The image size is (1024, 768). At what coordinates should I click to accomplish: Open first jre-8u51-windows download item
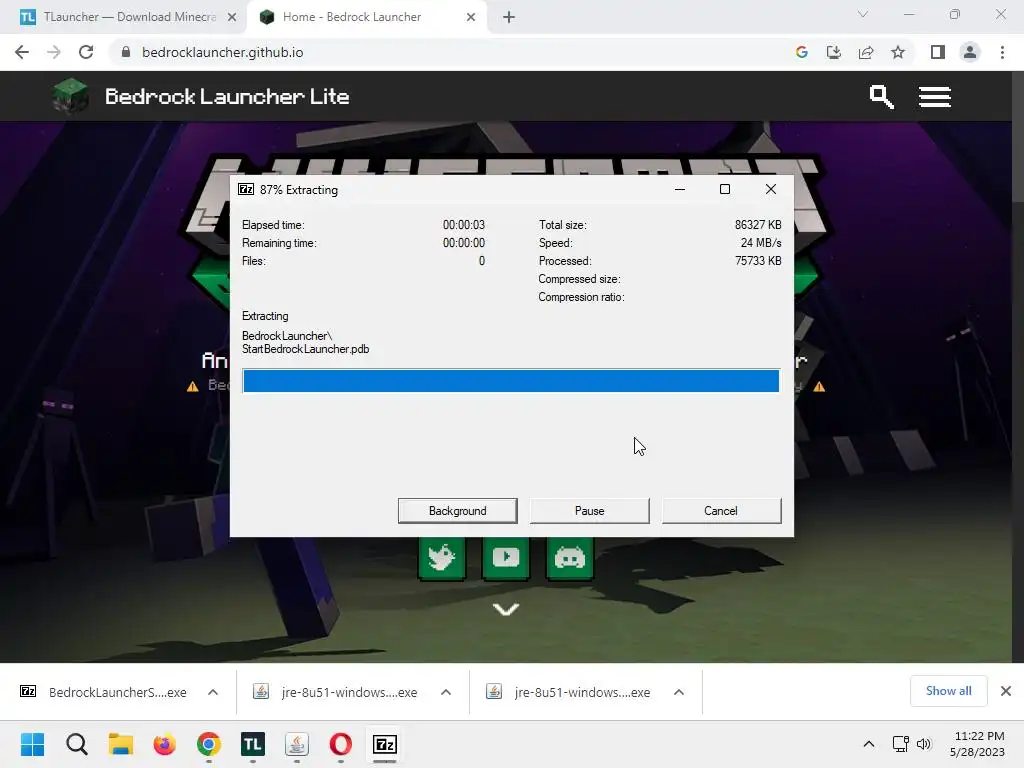point(336,692)
